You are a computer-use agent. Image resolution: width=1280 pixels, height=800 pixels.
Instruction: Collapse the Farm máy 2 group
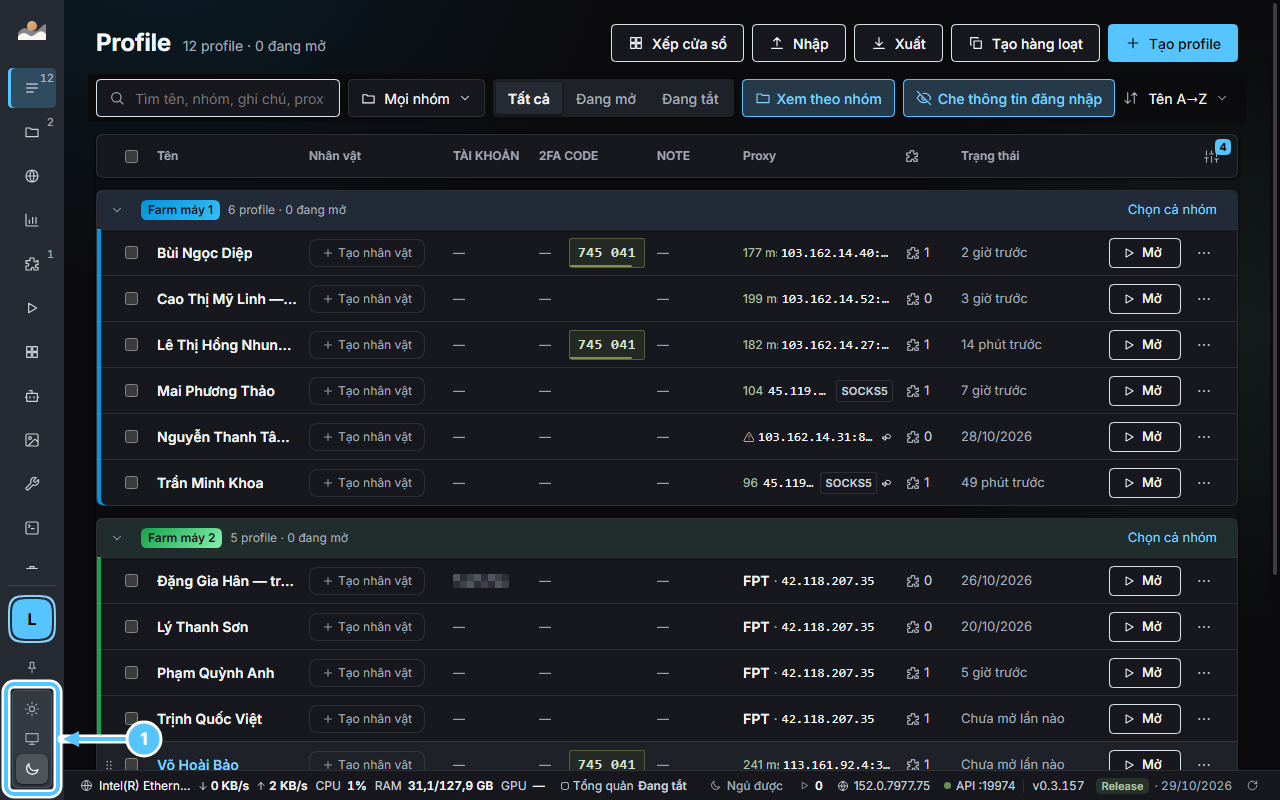pyautogui.click(x=117, y=538)
